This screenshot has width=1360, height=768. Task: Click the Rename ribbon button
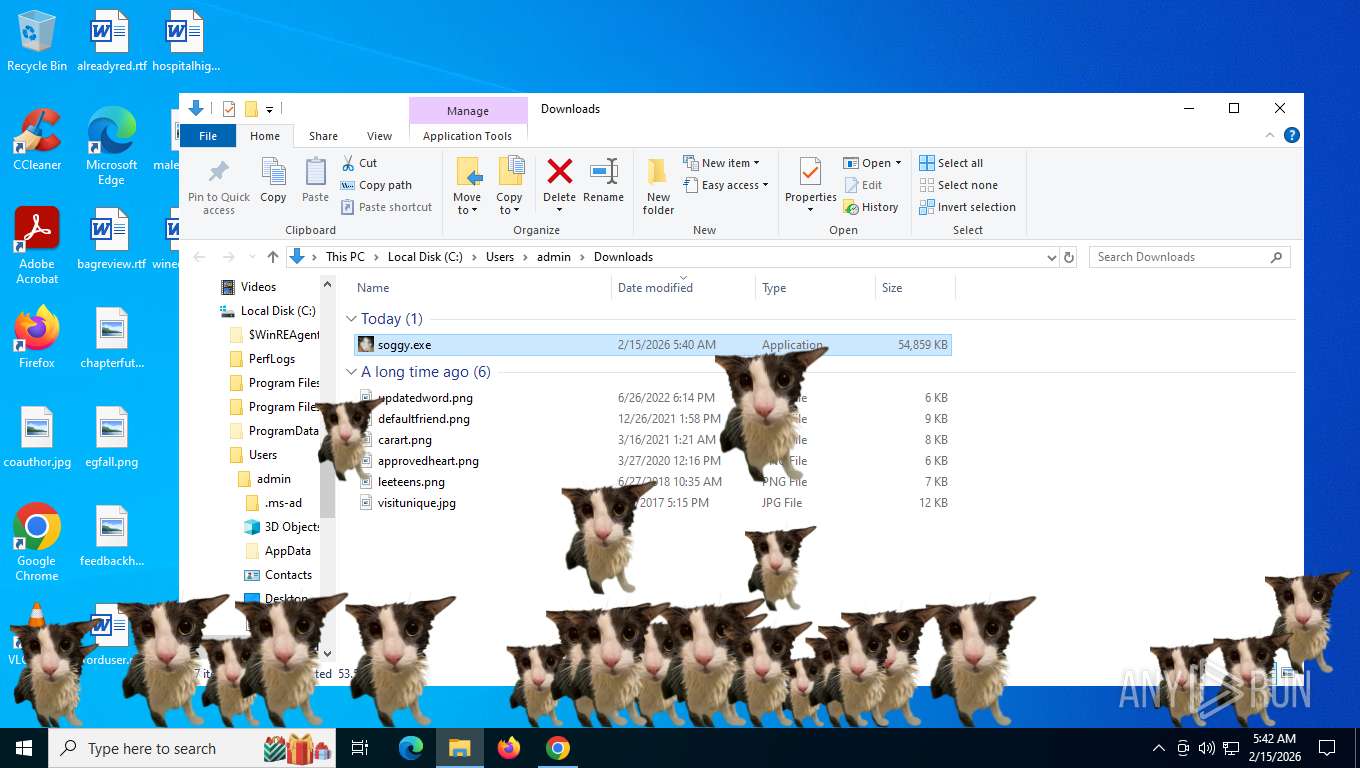[x=603, y=180]
